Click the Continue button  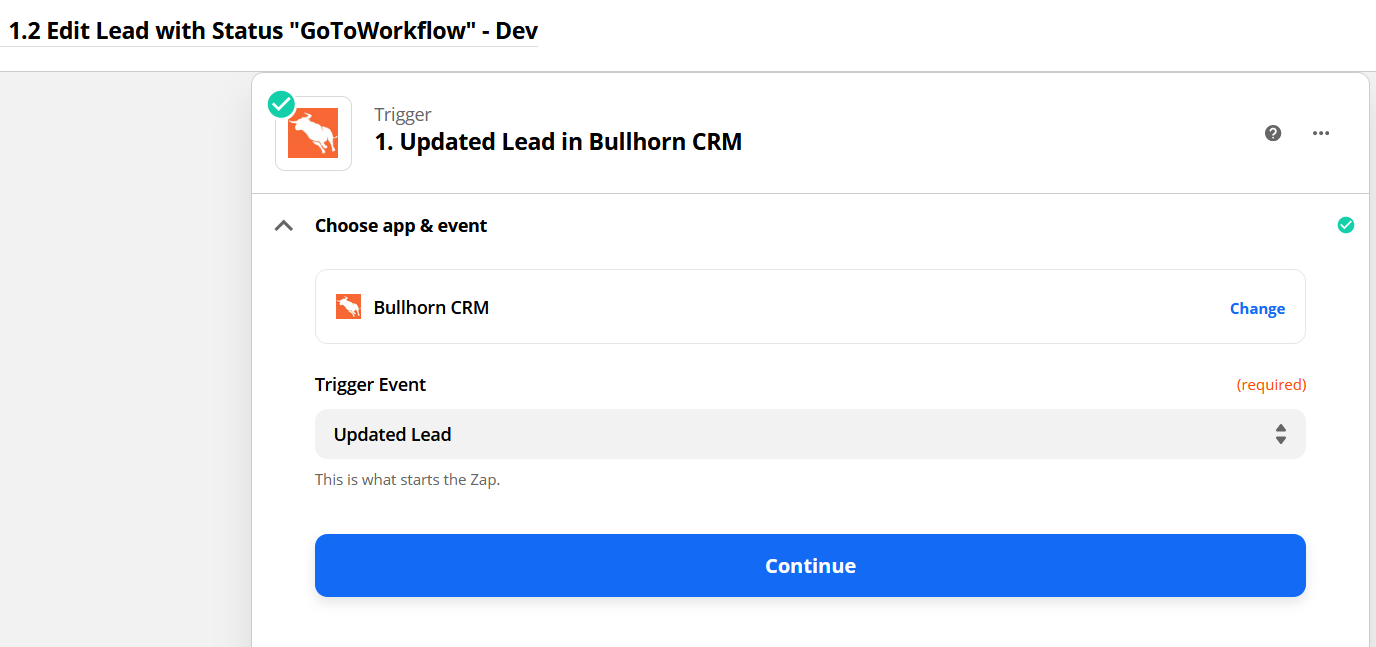pyautogui.click(x=810, y=565)
